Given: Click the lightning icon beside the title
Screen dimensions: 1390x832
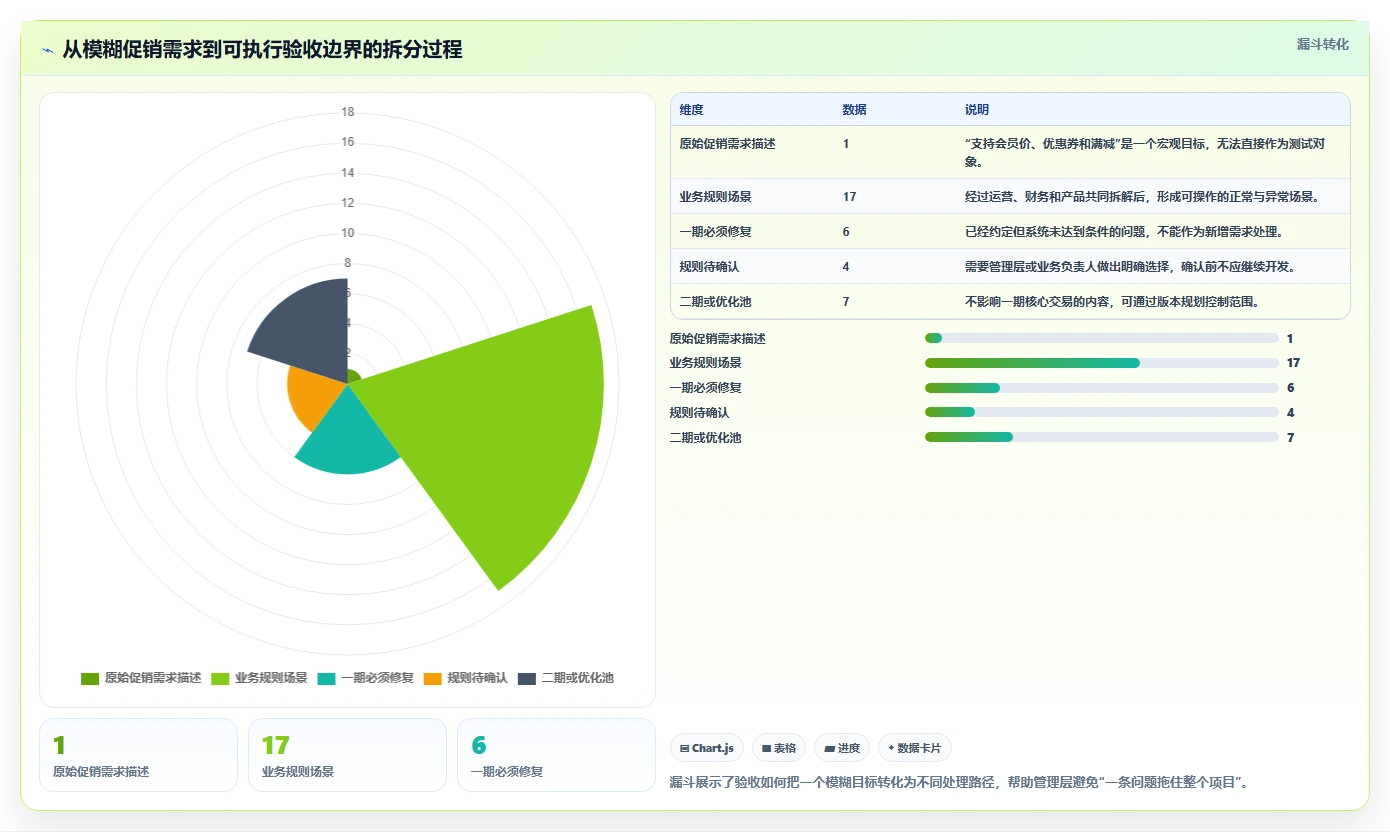Looking at the screenshot, I should 47,50.
